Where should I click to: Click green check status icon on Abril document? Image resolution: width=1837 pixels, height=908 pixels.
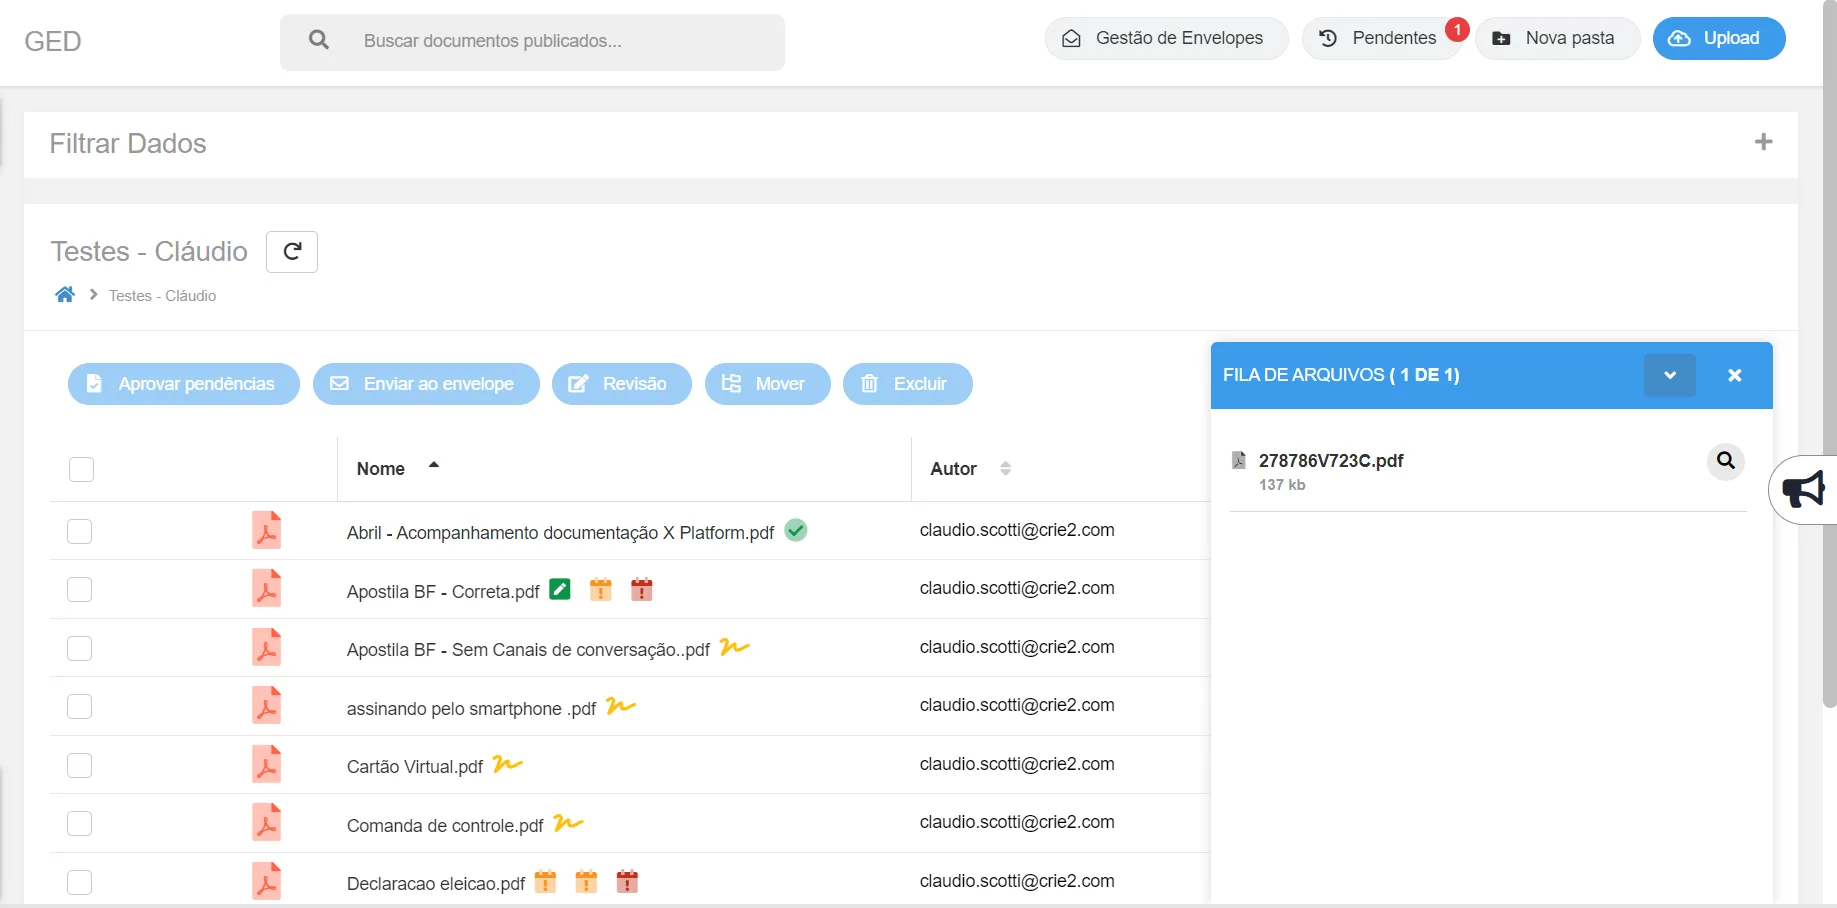point(796,530)
